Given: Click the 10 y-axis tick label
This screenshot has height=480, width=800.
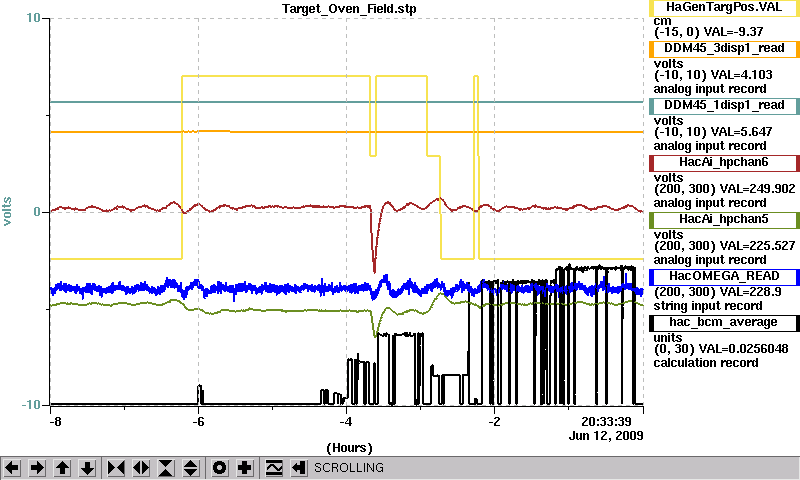Looking at the screenshot, I should pyautogui.click(x=33, y=18).
